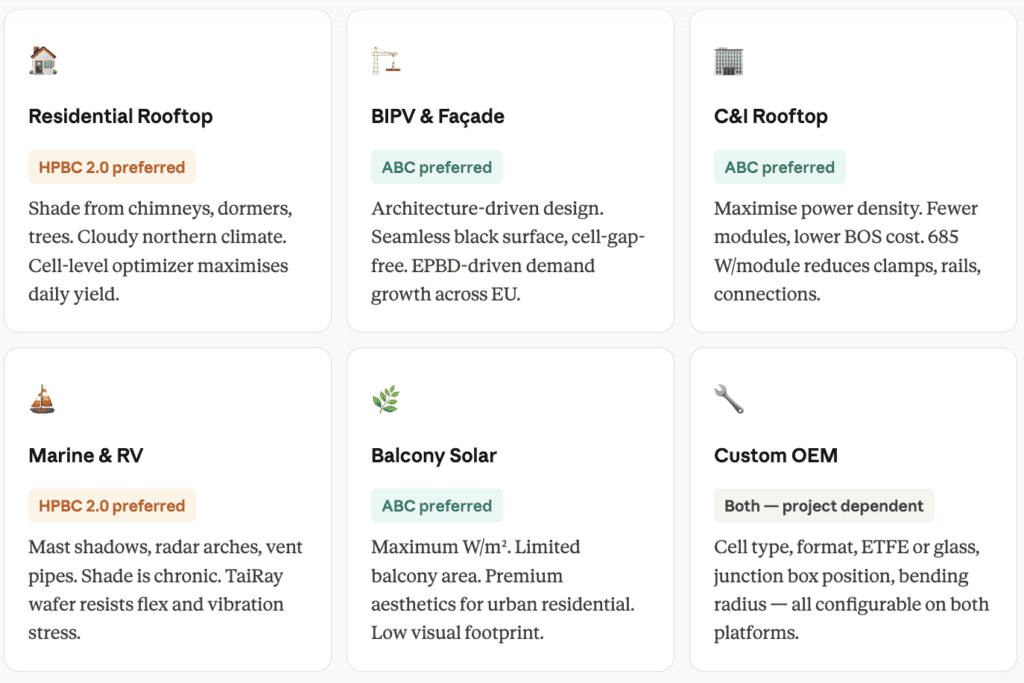Select the C&I Rooftop card title
This screenshot has height=683, width=1024.
770,117
